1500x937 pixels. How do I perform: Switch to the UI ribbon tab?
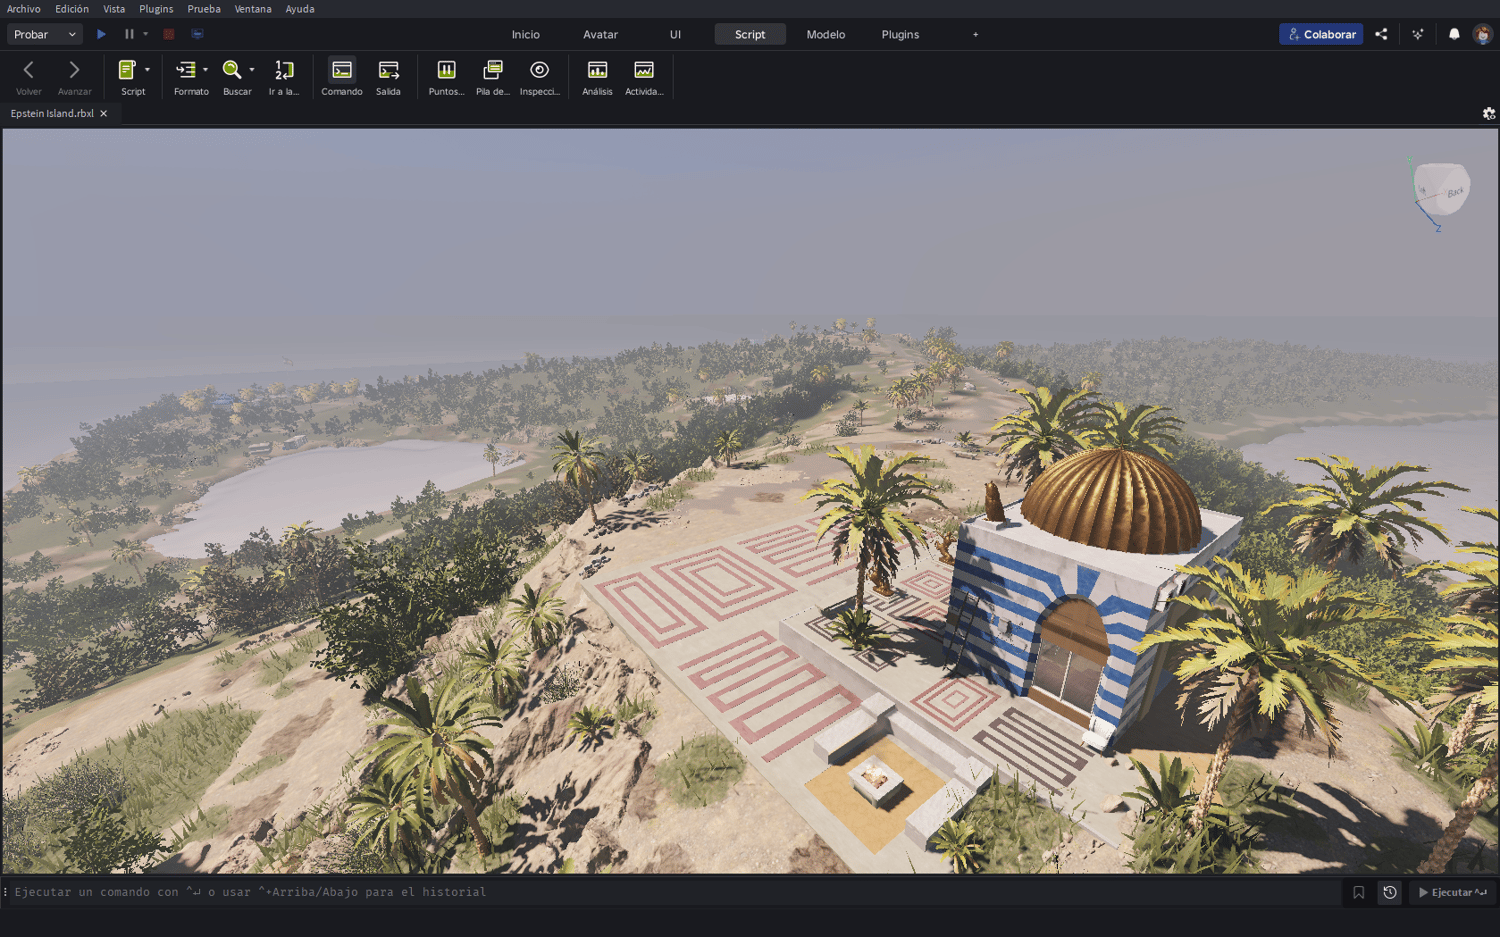(676, 34)
